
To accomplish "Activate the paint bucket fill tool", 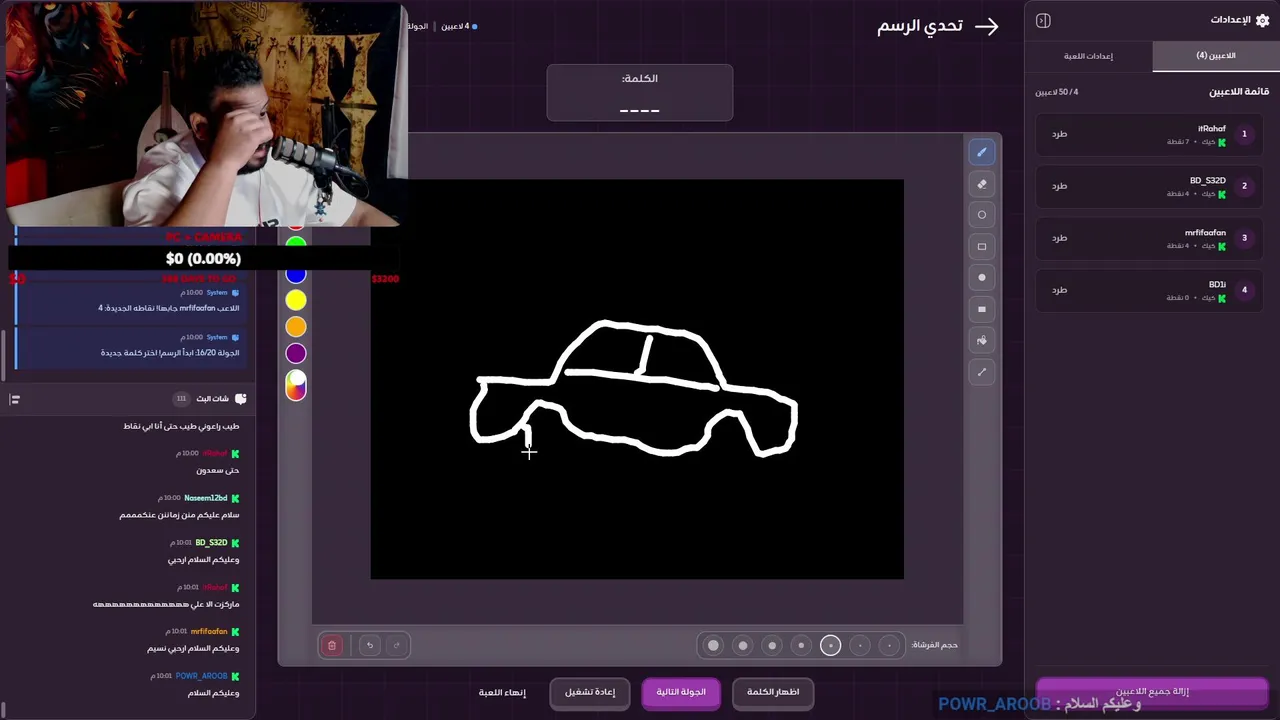I will click(x=981, y=340).
